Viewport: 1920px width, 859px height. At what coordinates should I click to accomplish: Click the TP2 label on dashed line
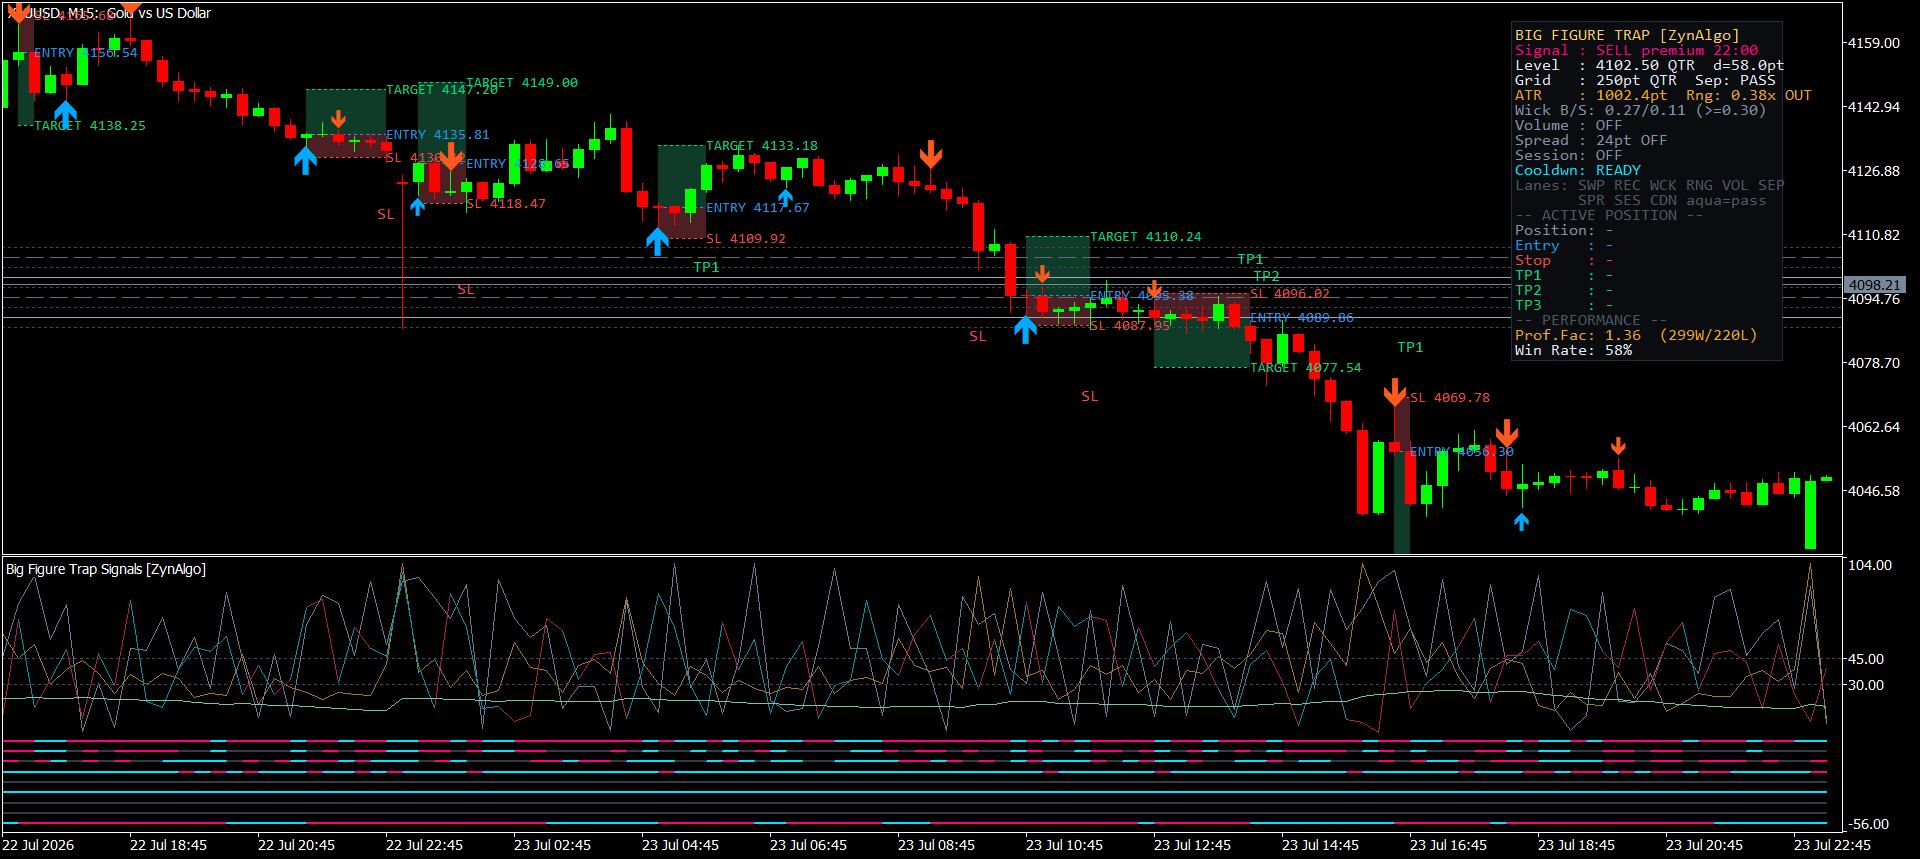click(x=1266, y=276)
